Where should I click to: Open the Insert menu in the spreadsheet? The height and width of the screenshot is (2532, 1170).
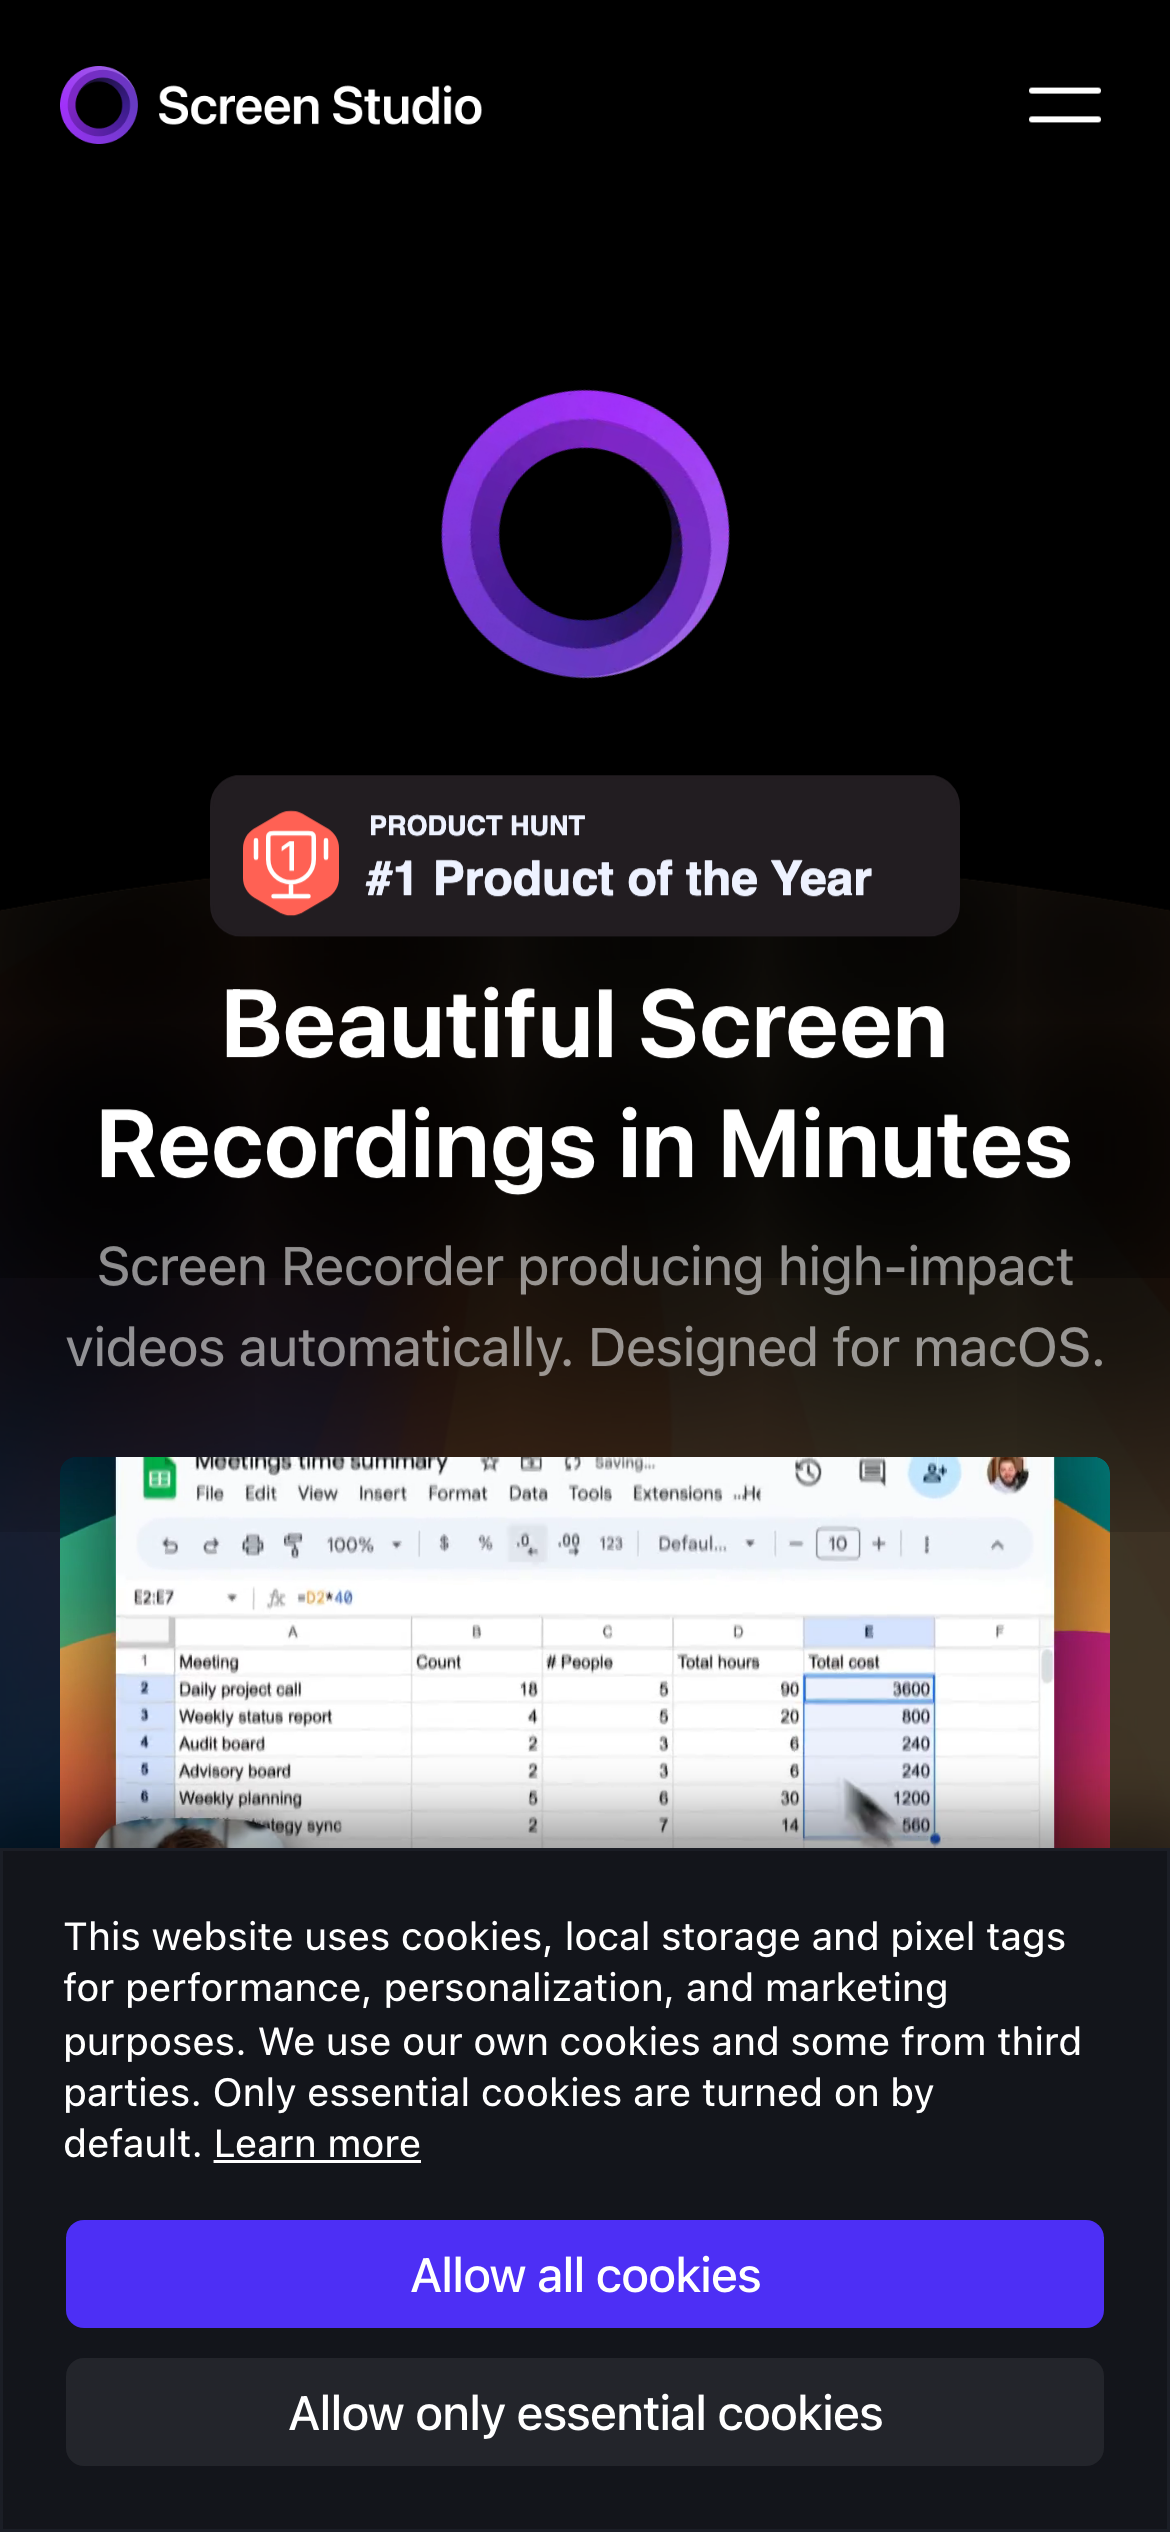pyautogui.click(x=382, y=1493)
